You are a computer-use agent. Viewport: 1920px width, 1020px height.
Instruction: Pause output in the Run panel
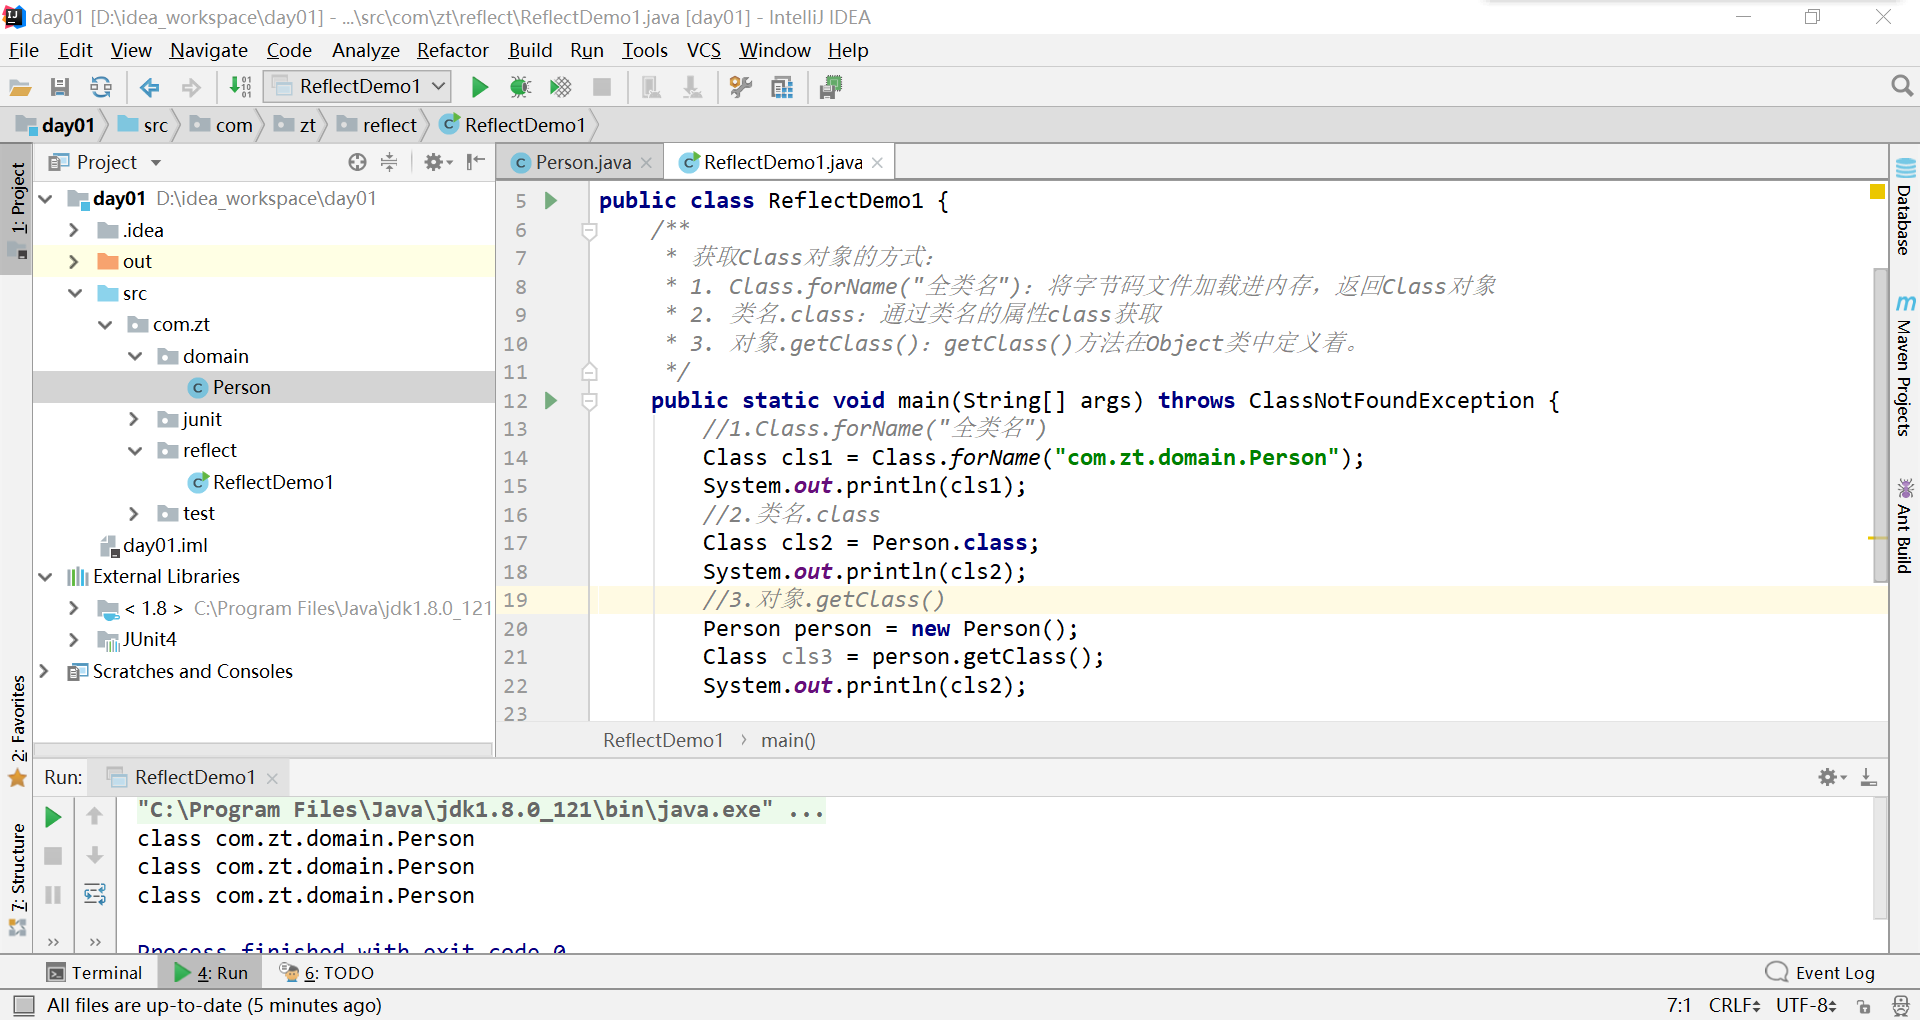[53, 894]
